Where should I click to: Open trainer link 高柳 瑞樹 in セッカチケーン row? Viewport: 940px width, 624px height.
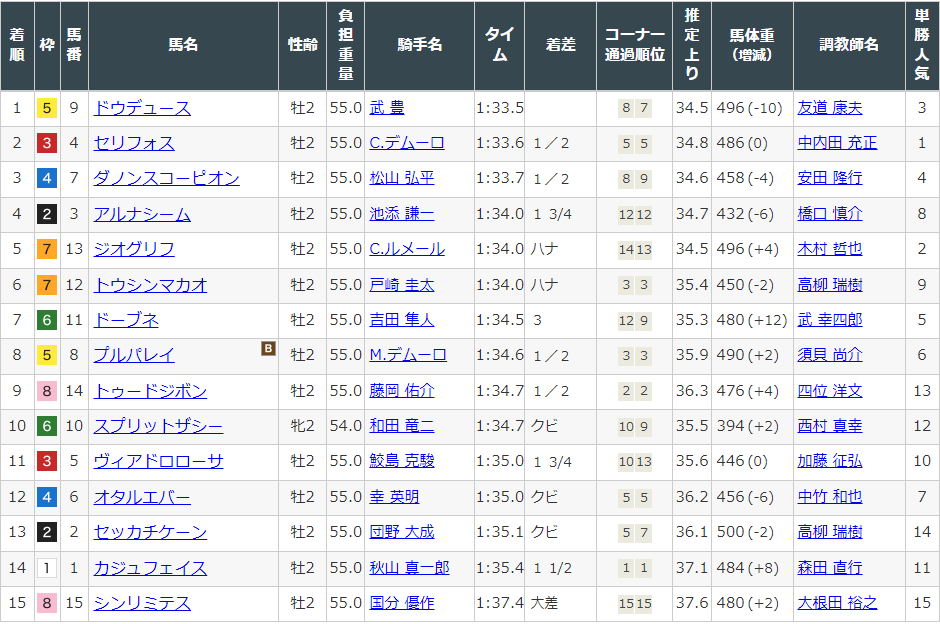(830, 532)
